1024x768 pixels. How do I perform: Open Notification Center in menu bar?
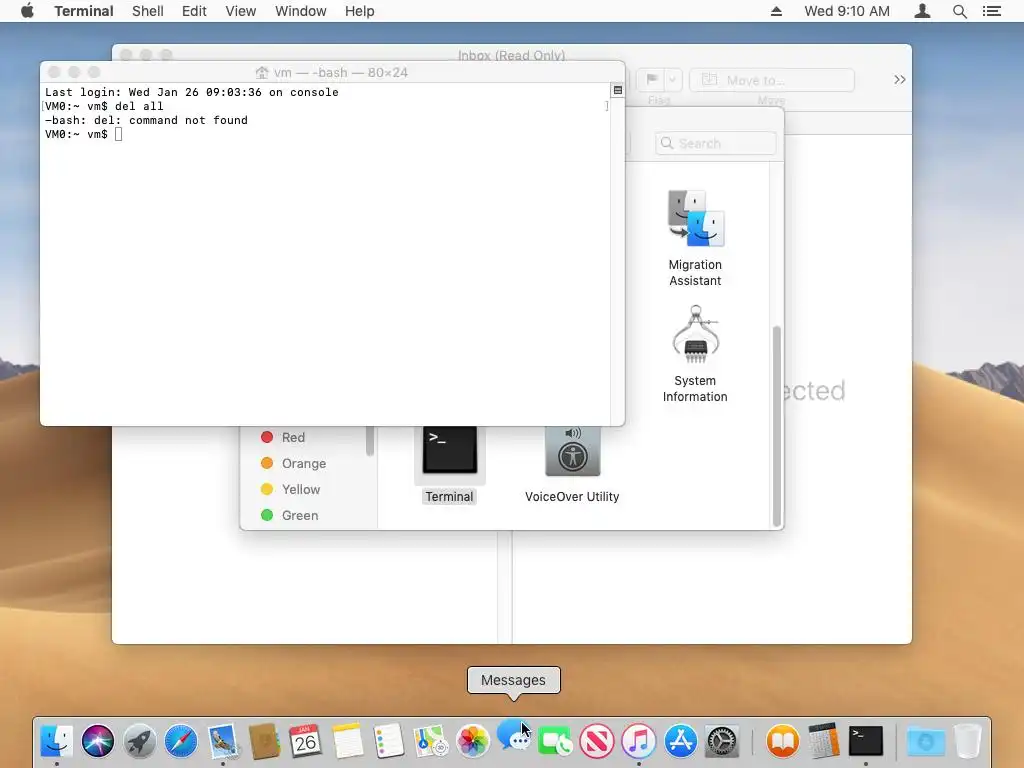(x=991, y=11)
